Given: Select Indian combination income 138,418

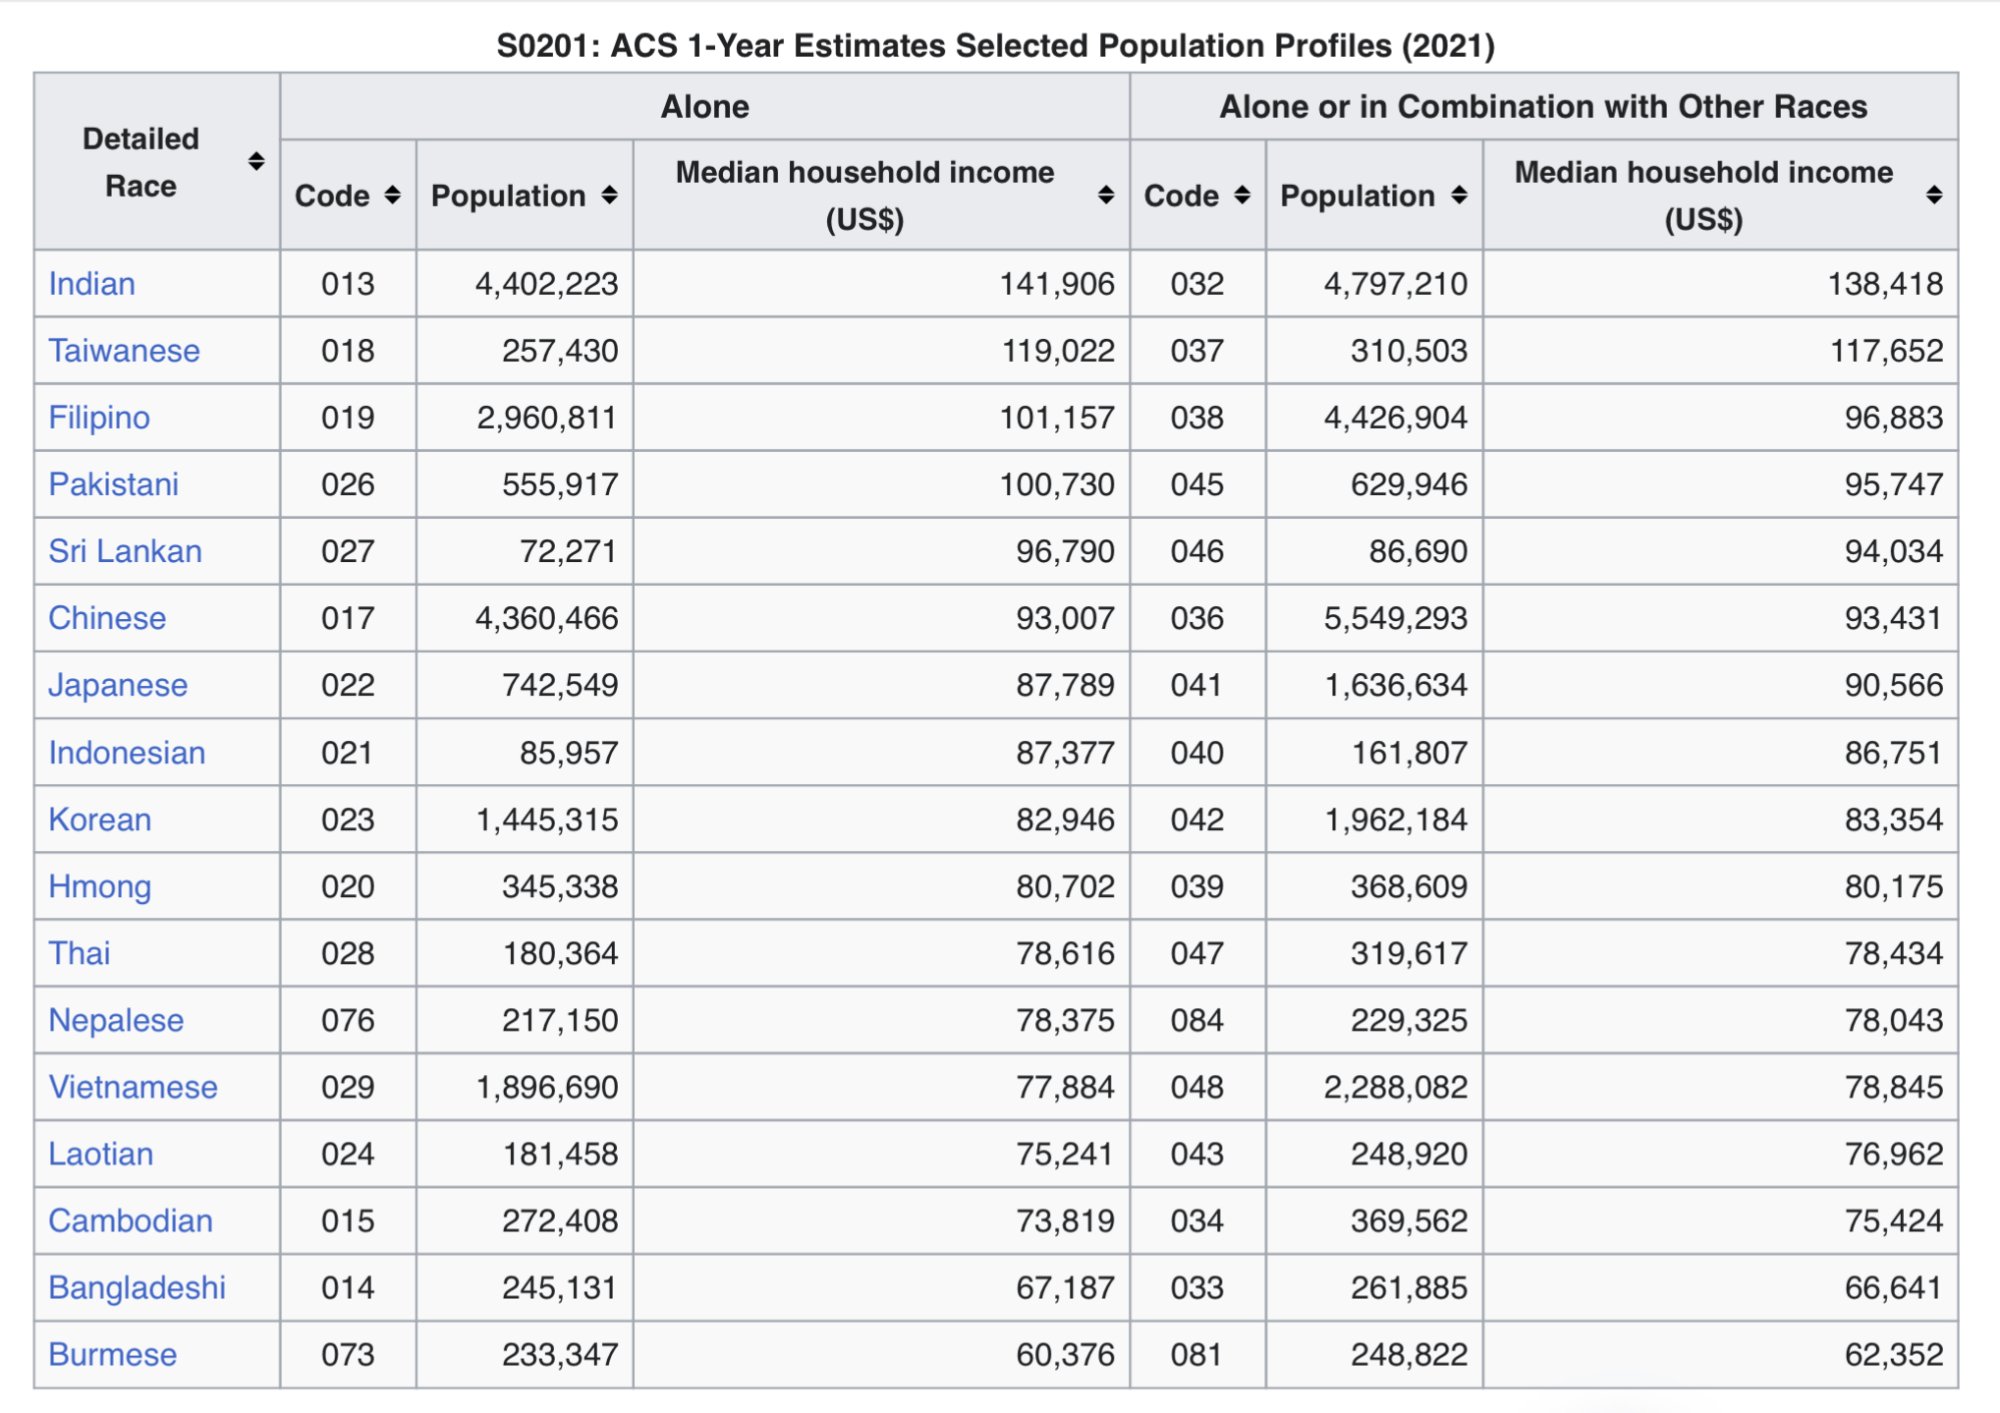Looking at the screenshot, I should pos(1886,284).
